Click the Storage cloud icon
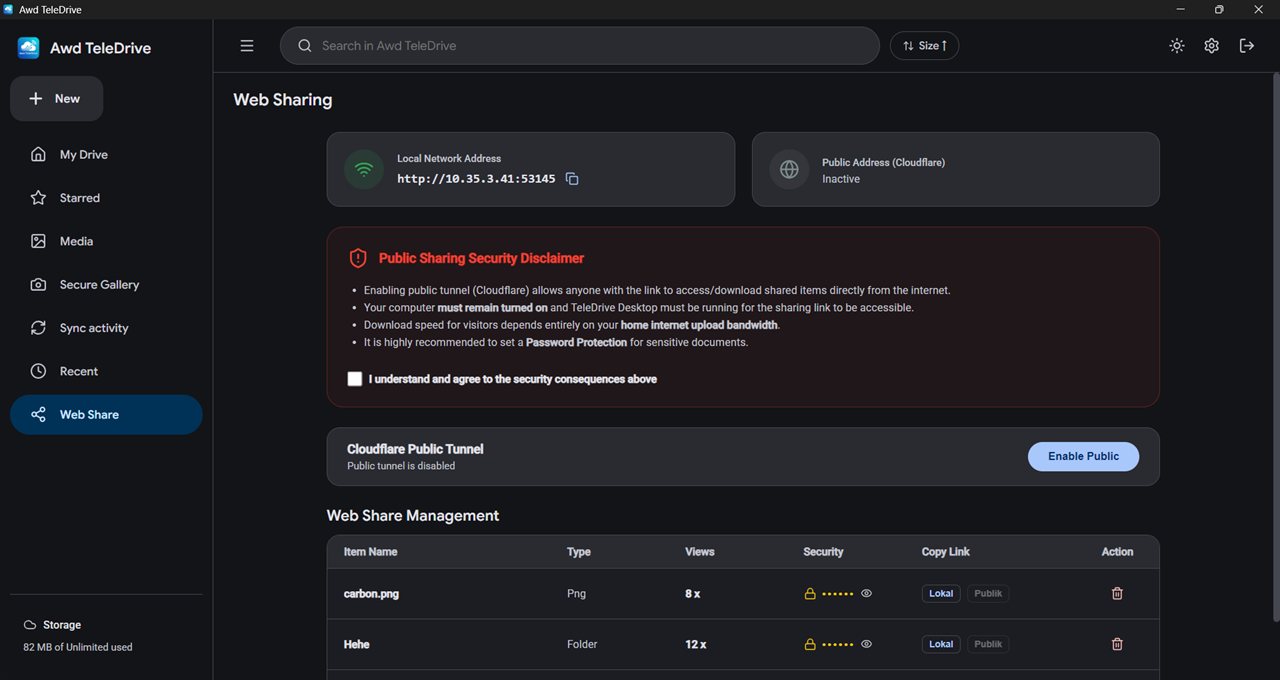The image size is (1280, 680). [x=30, y=625]
